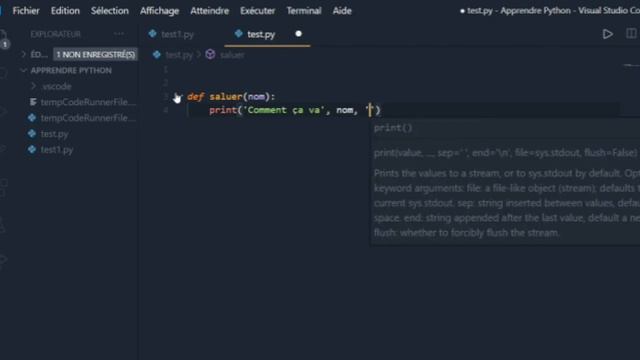The height and width of the screenshot is (360, 640).
Task: Split the editor to the right
Action: coord(631,33)
